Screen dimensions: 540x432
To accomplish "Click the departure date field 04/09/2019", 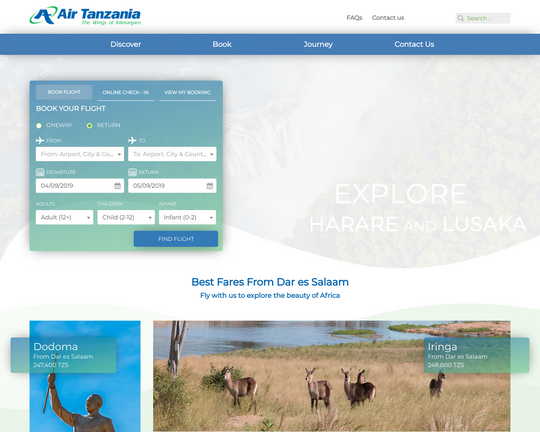I will pos(80,186).
